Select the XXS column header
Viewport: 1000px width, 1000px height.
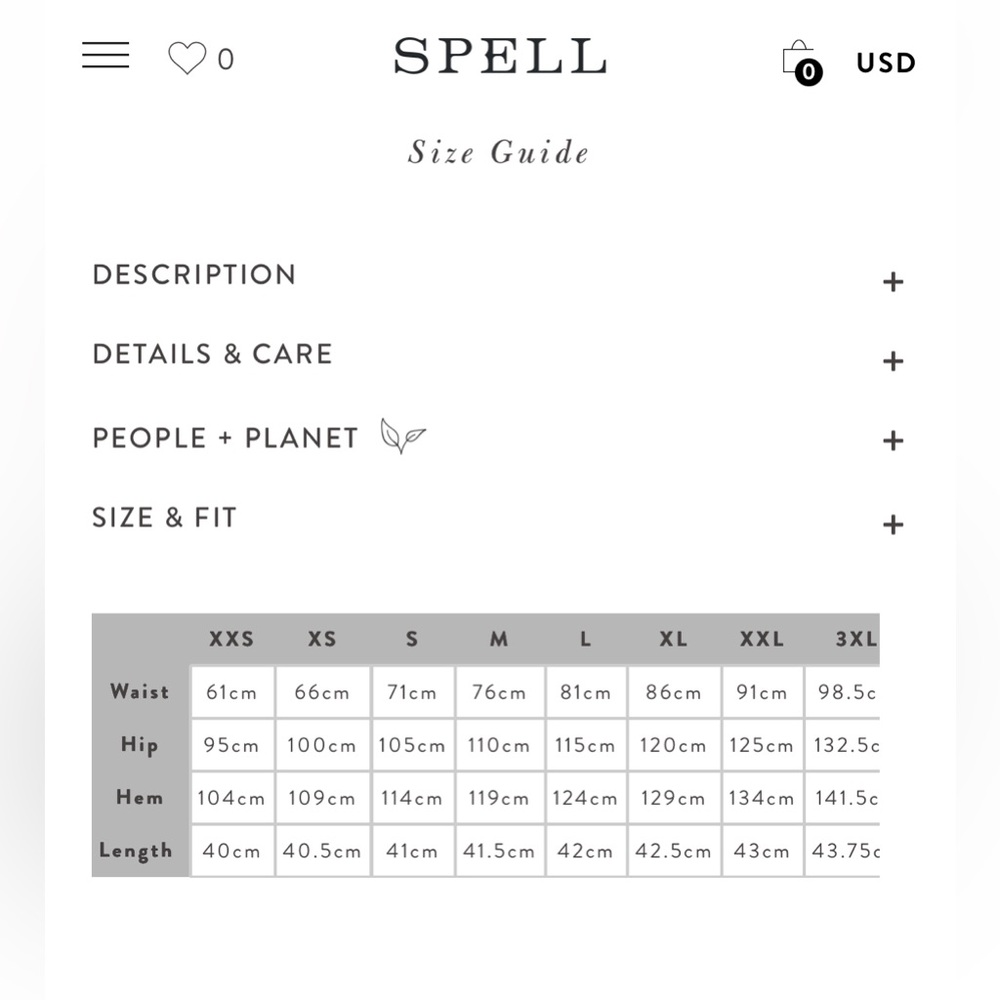[x=231, y=639]
